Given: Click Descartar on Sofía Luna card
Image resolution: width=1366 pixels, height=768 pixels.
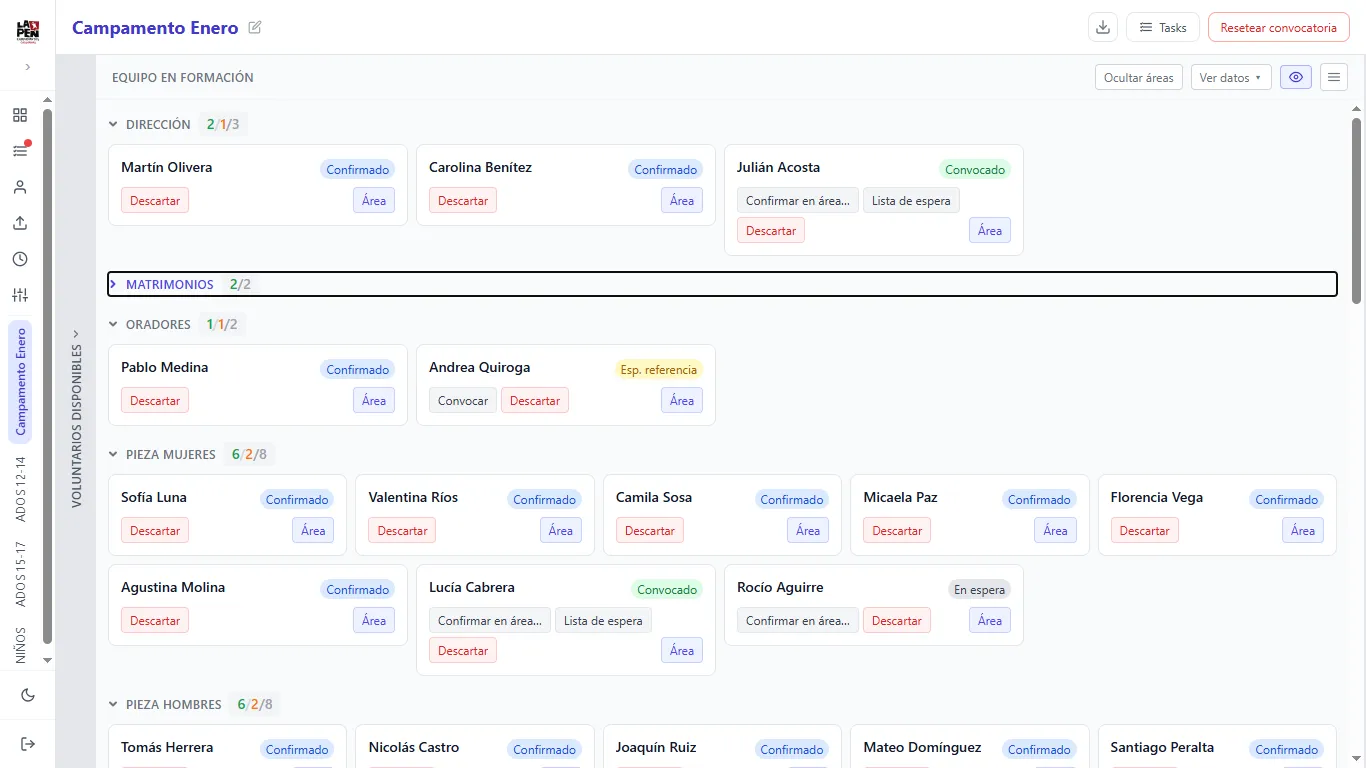Looking at the screenshot, I should 155,530.
